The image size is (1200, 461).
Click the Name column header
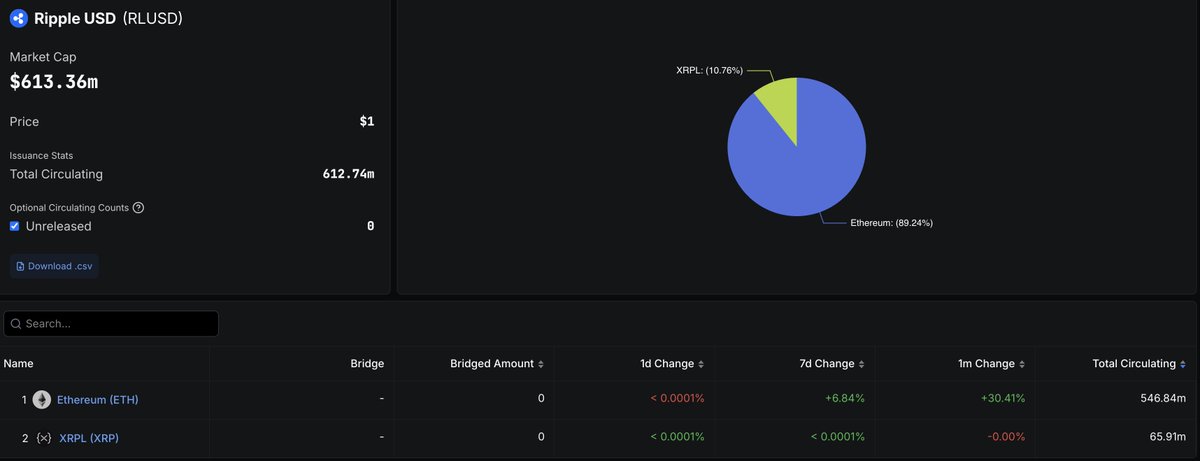pyautogui.click(x=19, y=364)
